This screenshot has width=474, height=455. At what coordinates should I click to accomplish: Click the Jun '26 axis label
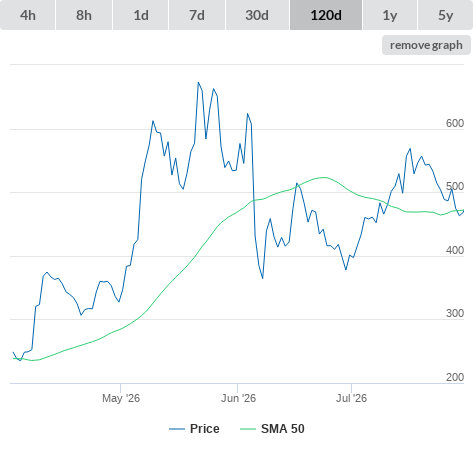pos(238,398)
